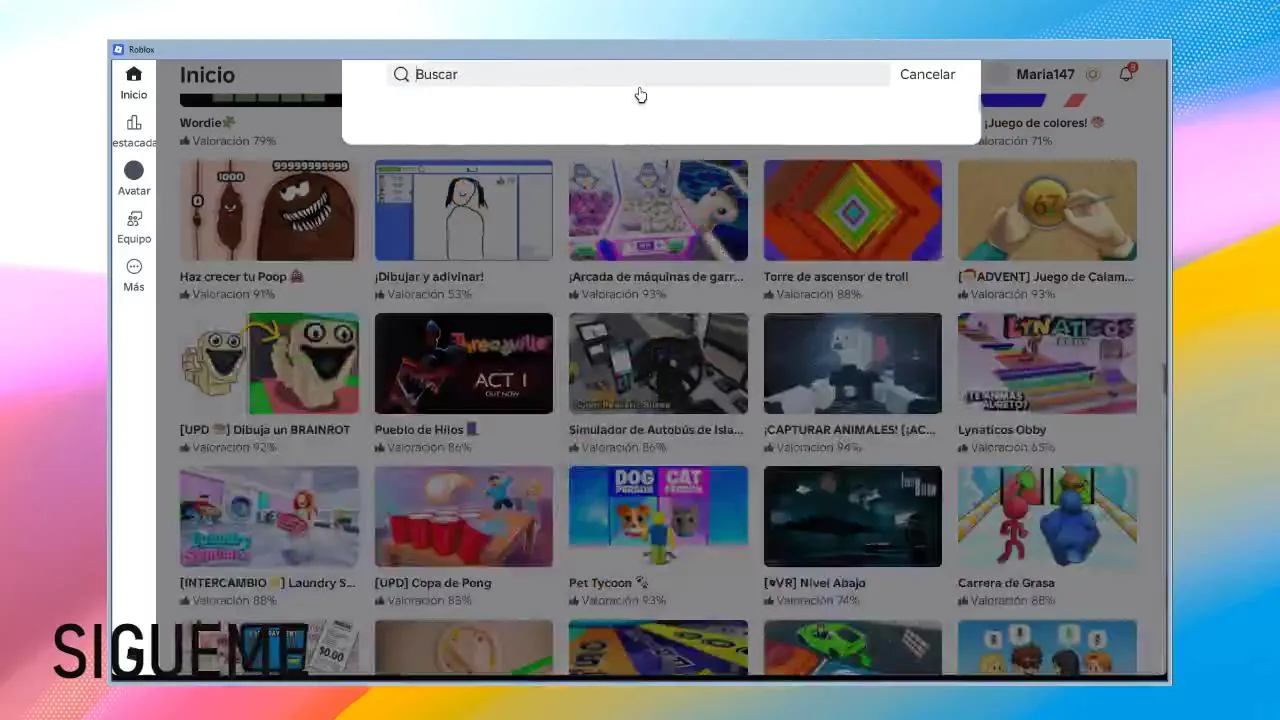
Task: Open UPD Copa de Pong thumbnail
Action: click(x=464, y=516)
